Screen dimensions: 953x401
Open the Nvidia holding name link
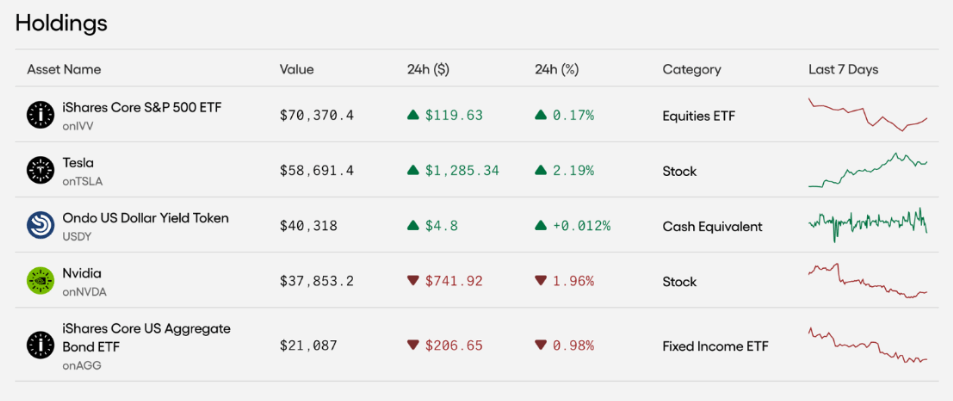pos(82,273)
